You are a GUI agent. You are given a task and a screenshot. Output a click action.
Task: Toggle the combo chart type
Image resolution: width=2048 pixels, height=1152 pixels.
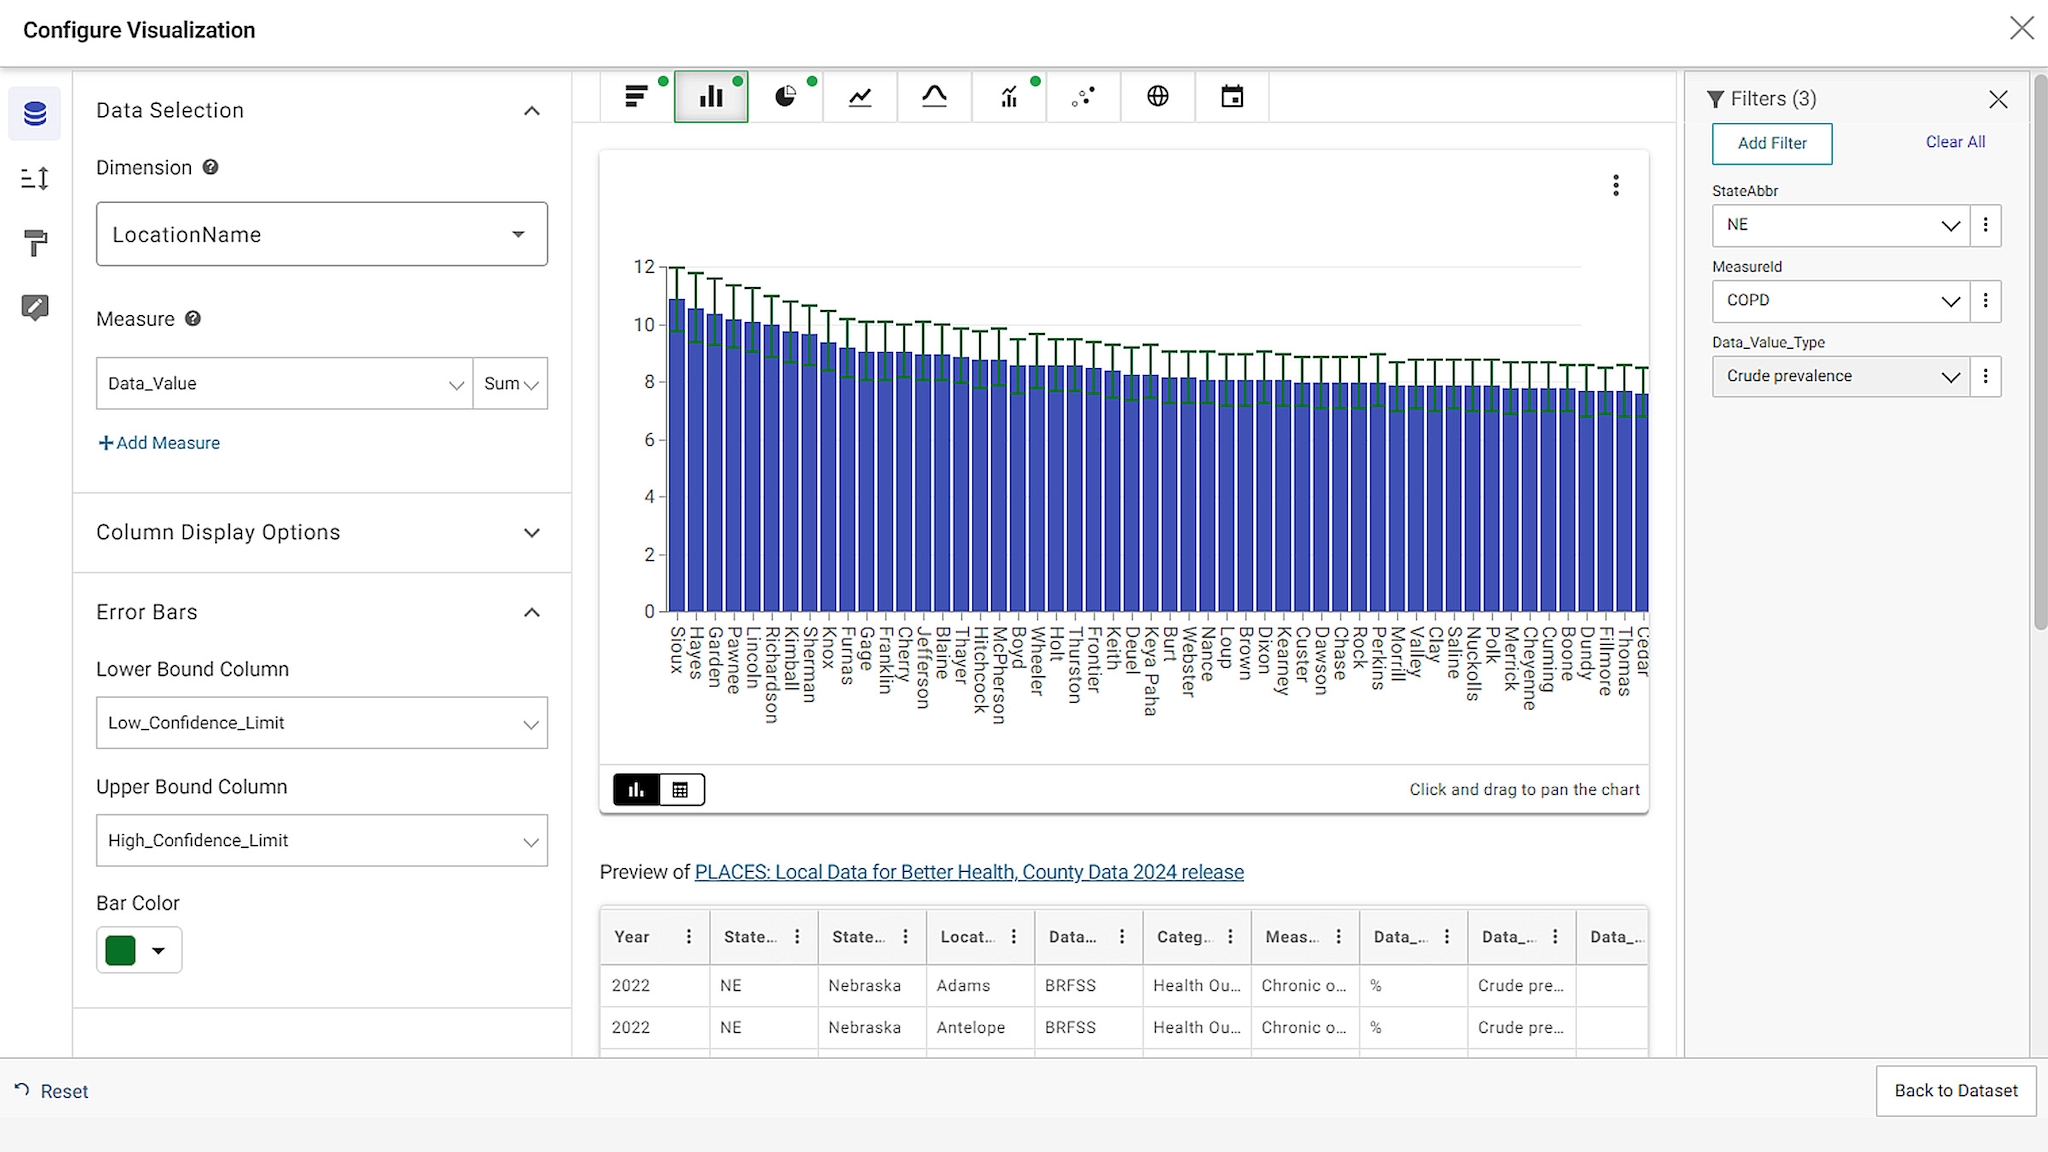pos(1009,96)
